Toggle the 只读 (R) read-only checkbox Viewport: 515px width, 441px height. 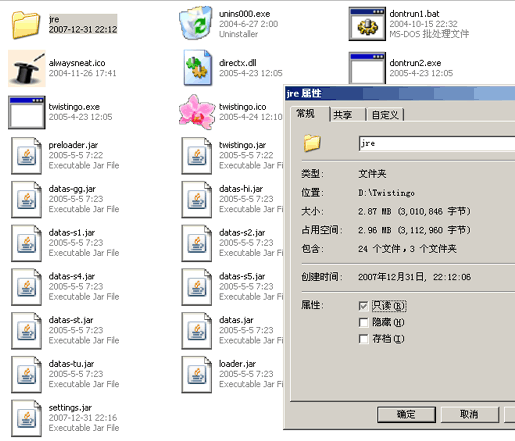point(363,306)
